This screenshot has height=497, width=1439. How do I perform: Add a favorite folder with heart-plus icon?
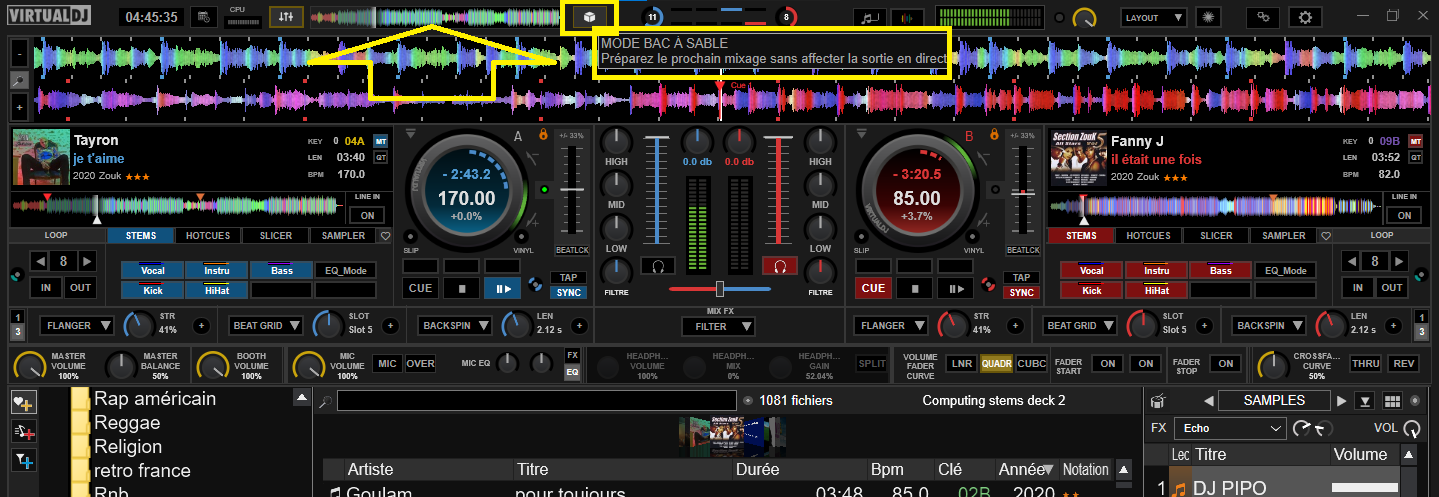22,402
